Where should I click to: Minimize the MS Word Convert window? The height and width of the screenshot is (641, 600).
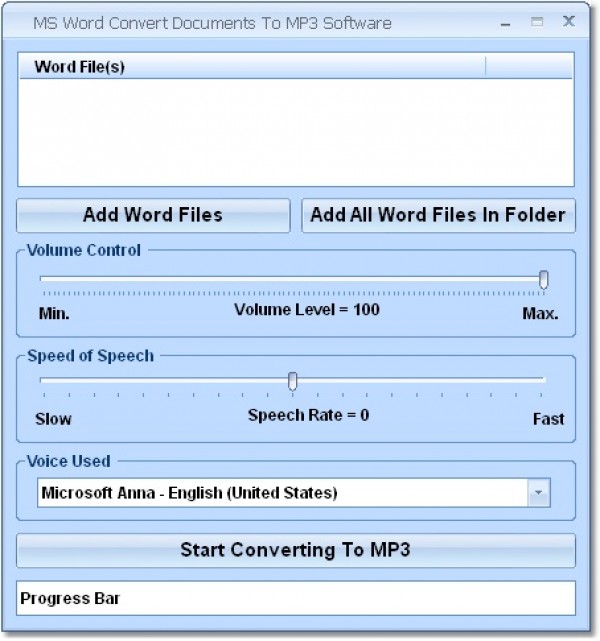(x=506, y=23)
